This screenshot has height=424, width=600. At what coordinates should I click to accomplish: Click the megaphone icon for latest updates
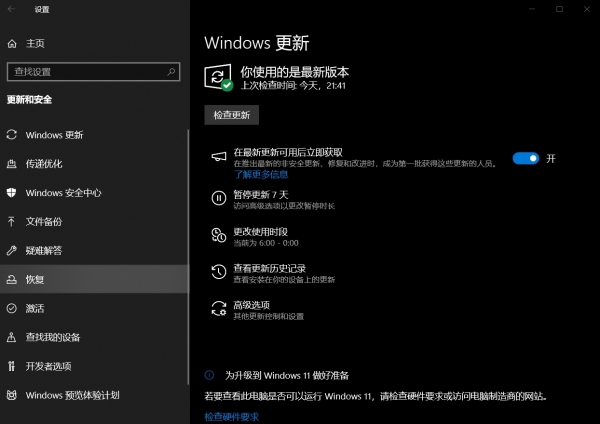coord(219,157)
